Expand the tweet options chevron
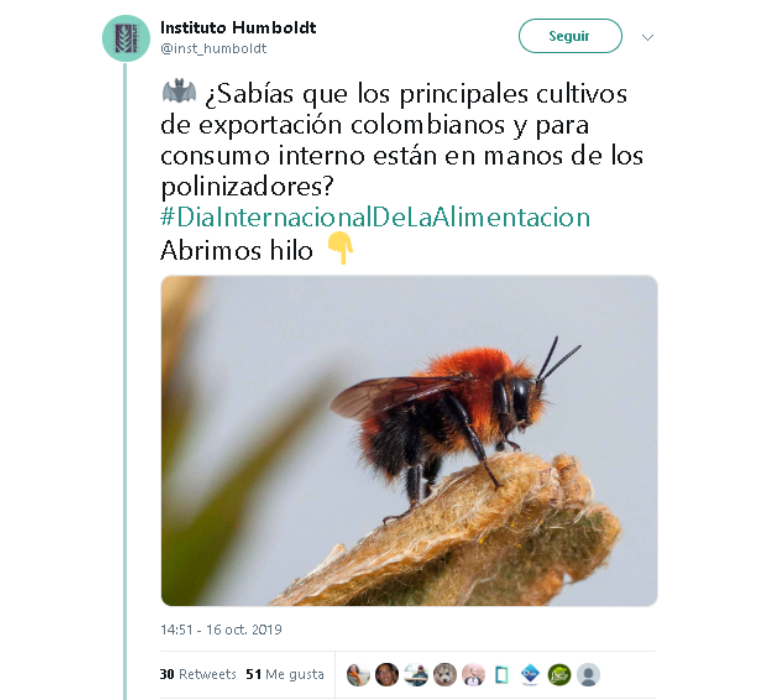 point(648,37)
